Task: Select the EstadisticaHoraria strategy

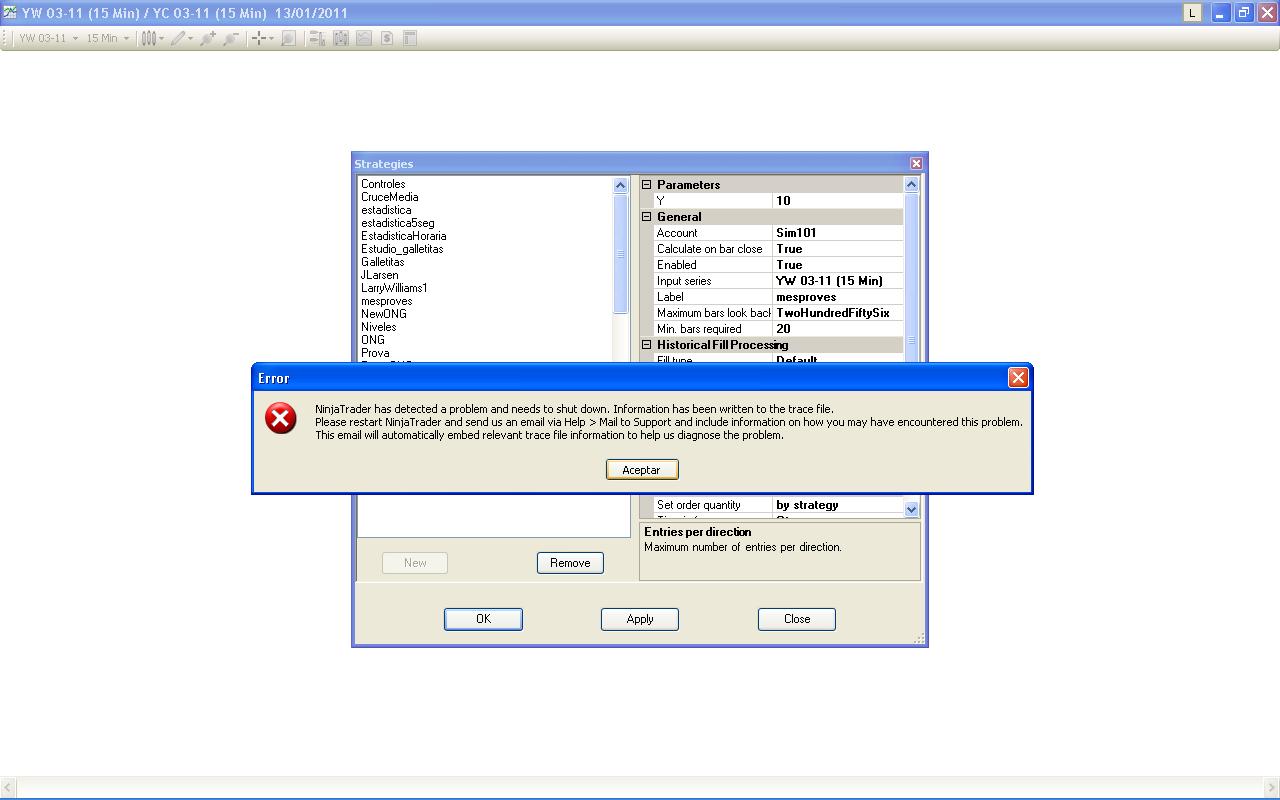Action: pos(404,236)
